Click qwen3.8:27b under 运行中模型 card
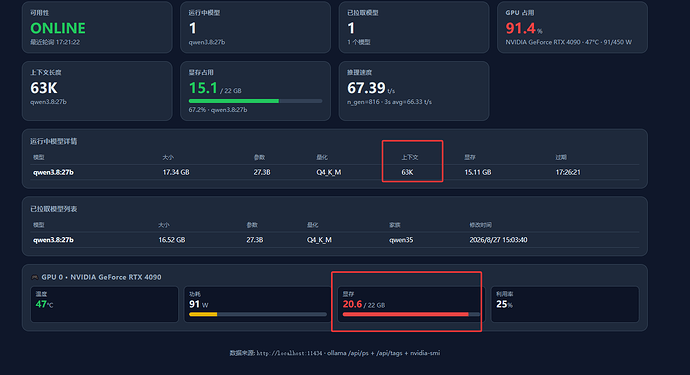The height and width of the screenshot is (375, 690). pos(207,42)
